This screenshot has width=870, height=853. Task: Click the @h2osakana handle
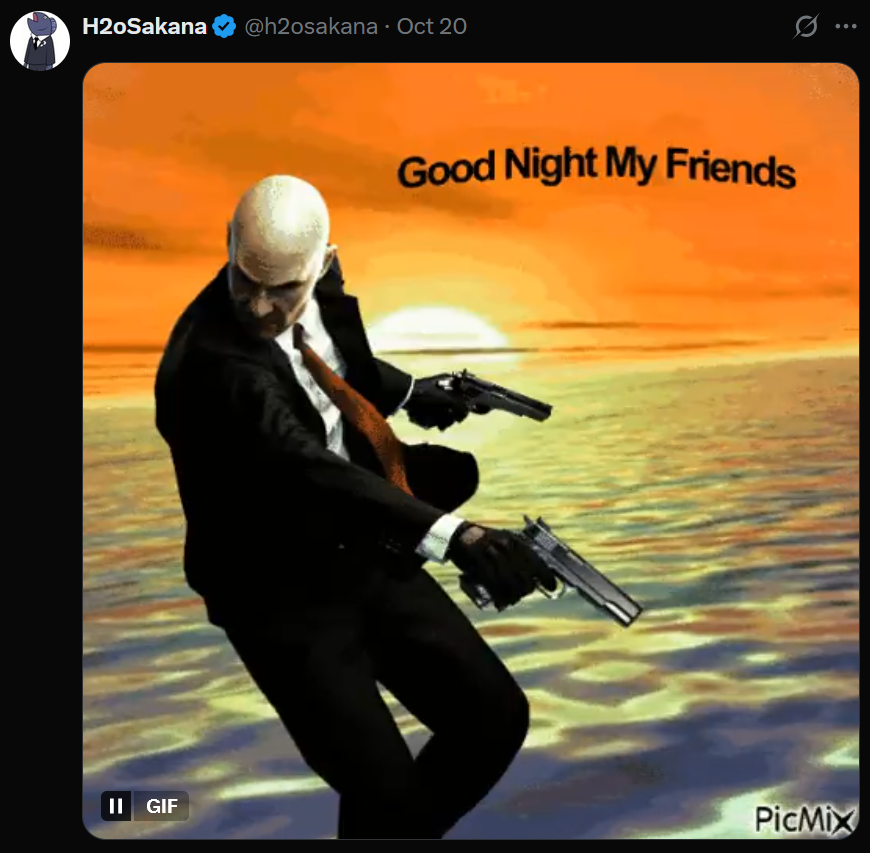click(311, 26)
